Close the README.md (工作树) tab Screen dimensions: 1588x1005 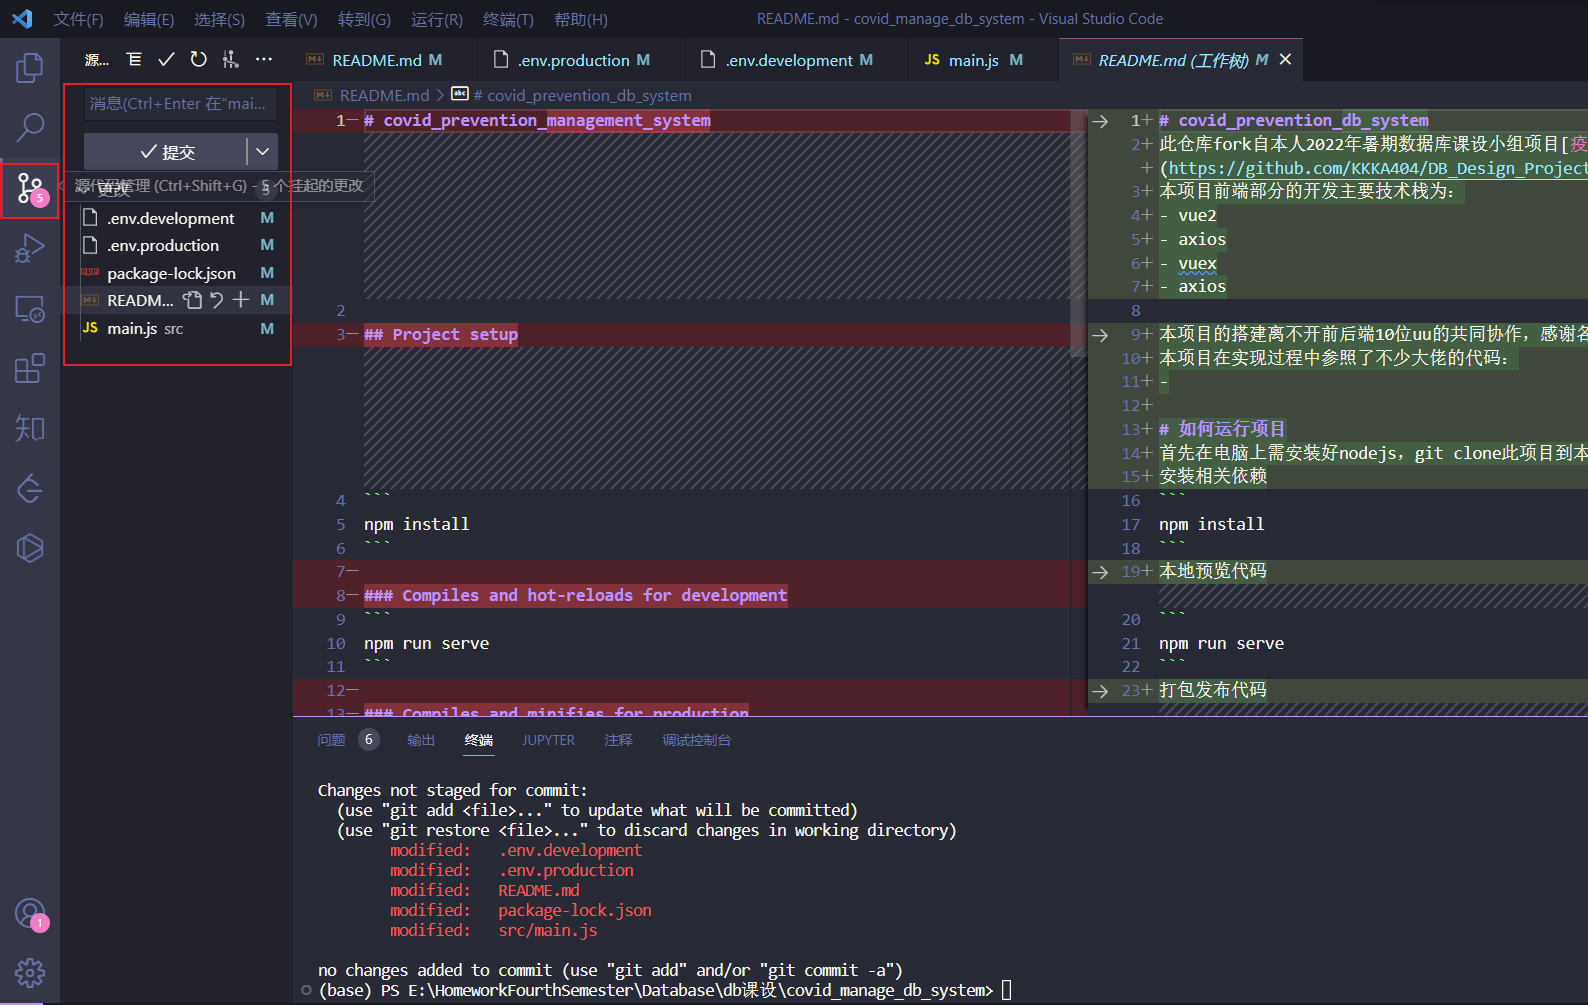(x=1285, y=60)
